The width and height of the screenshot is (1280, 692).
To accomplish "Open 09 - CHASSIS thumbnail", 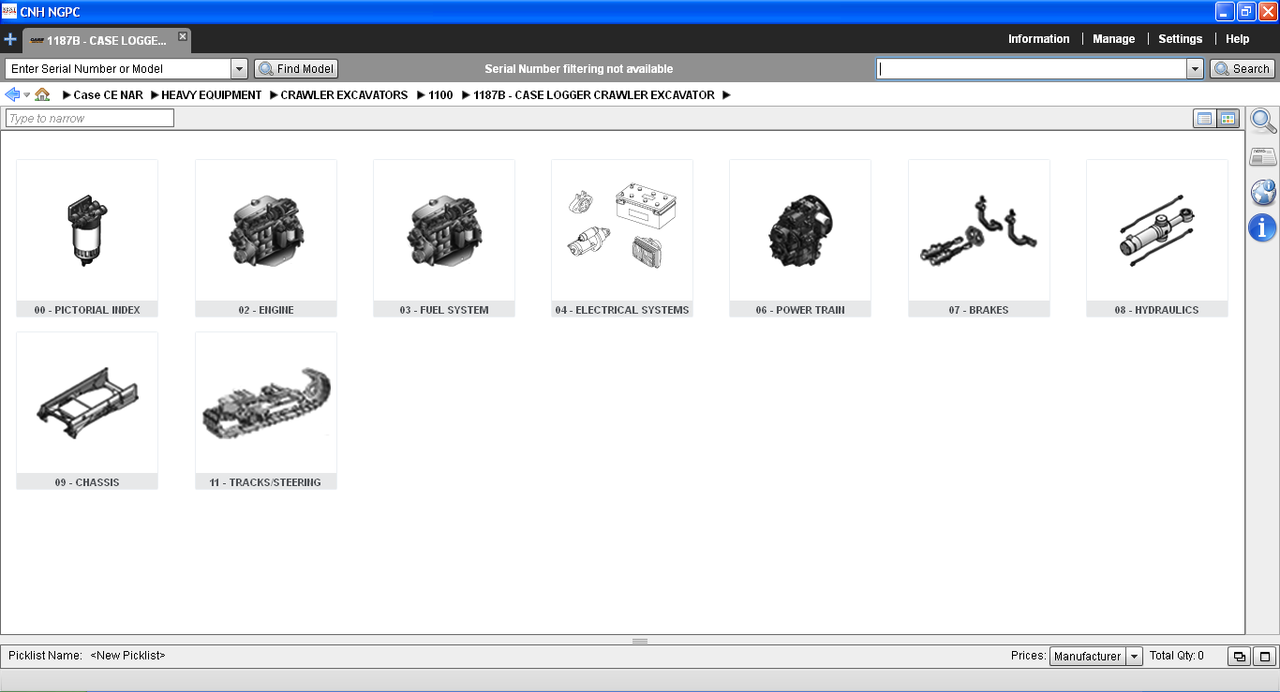I will point(87,411).
